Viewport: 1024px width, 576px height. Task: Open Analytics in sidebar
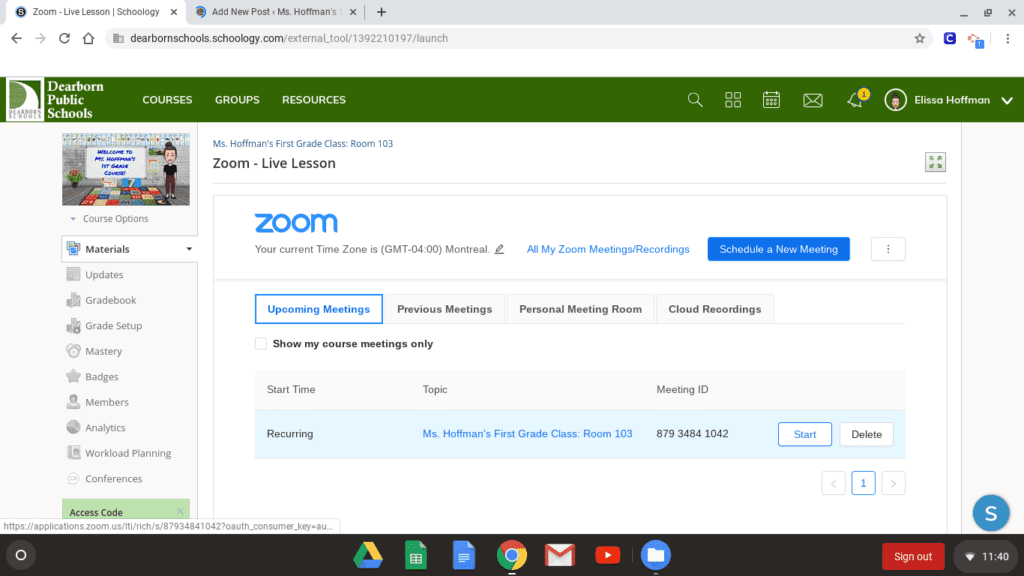click(104, 428)
